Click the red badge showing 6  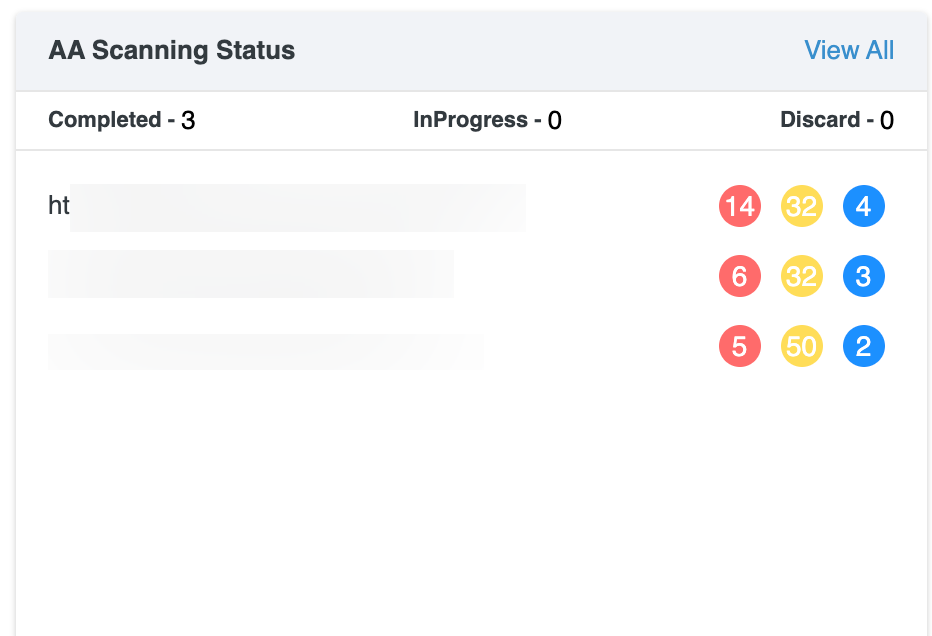pyautogui.click(x=740, y=276)
